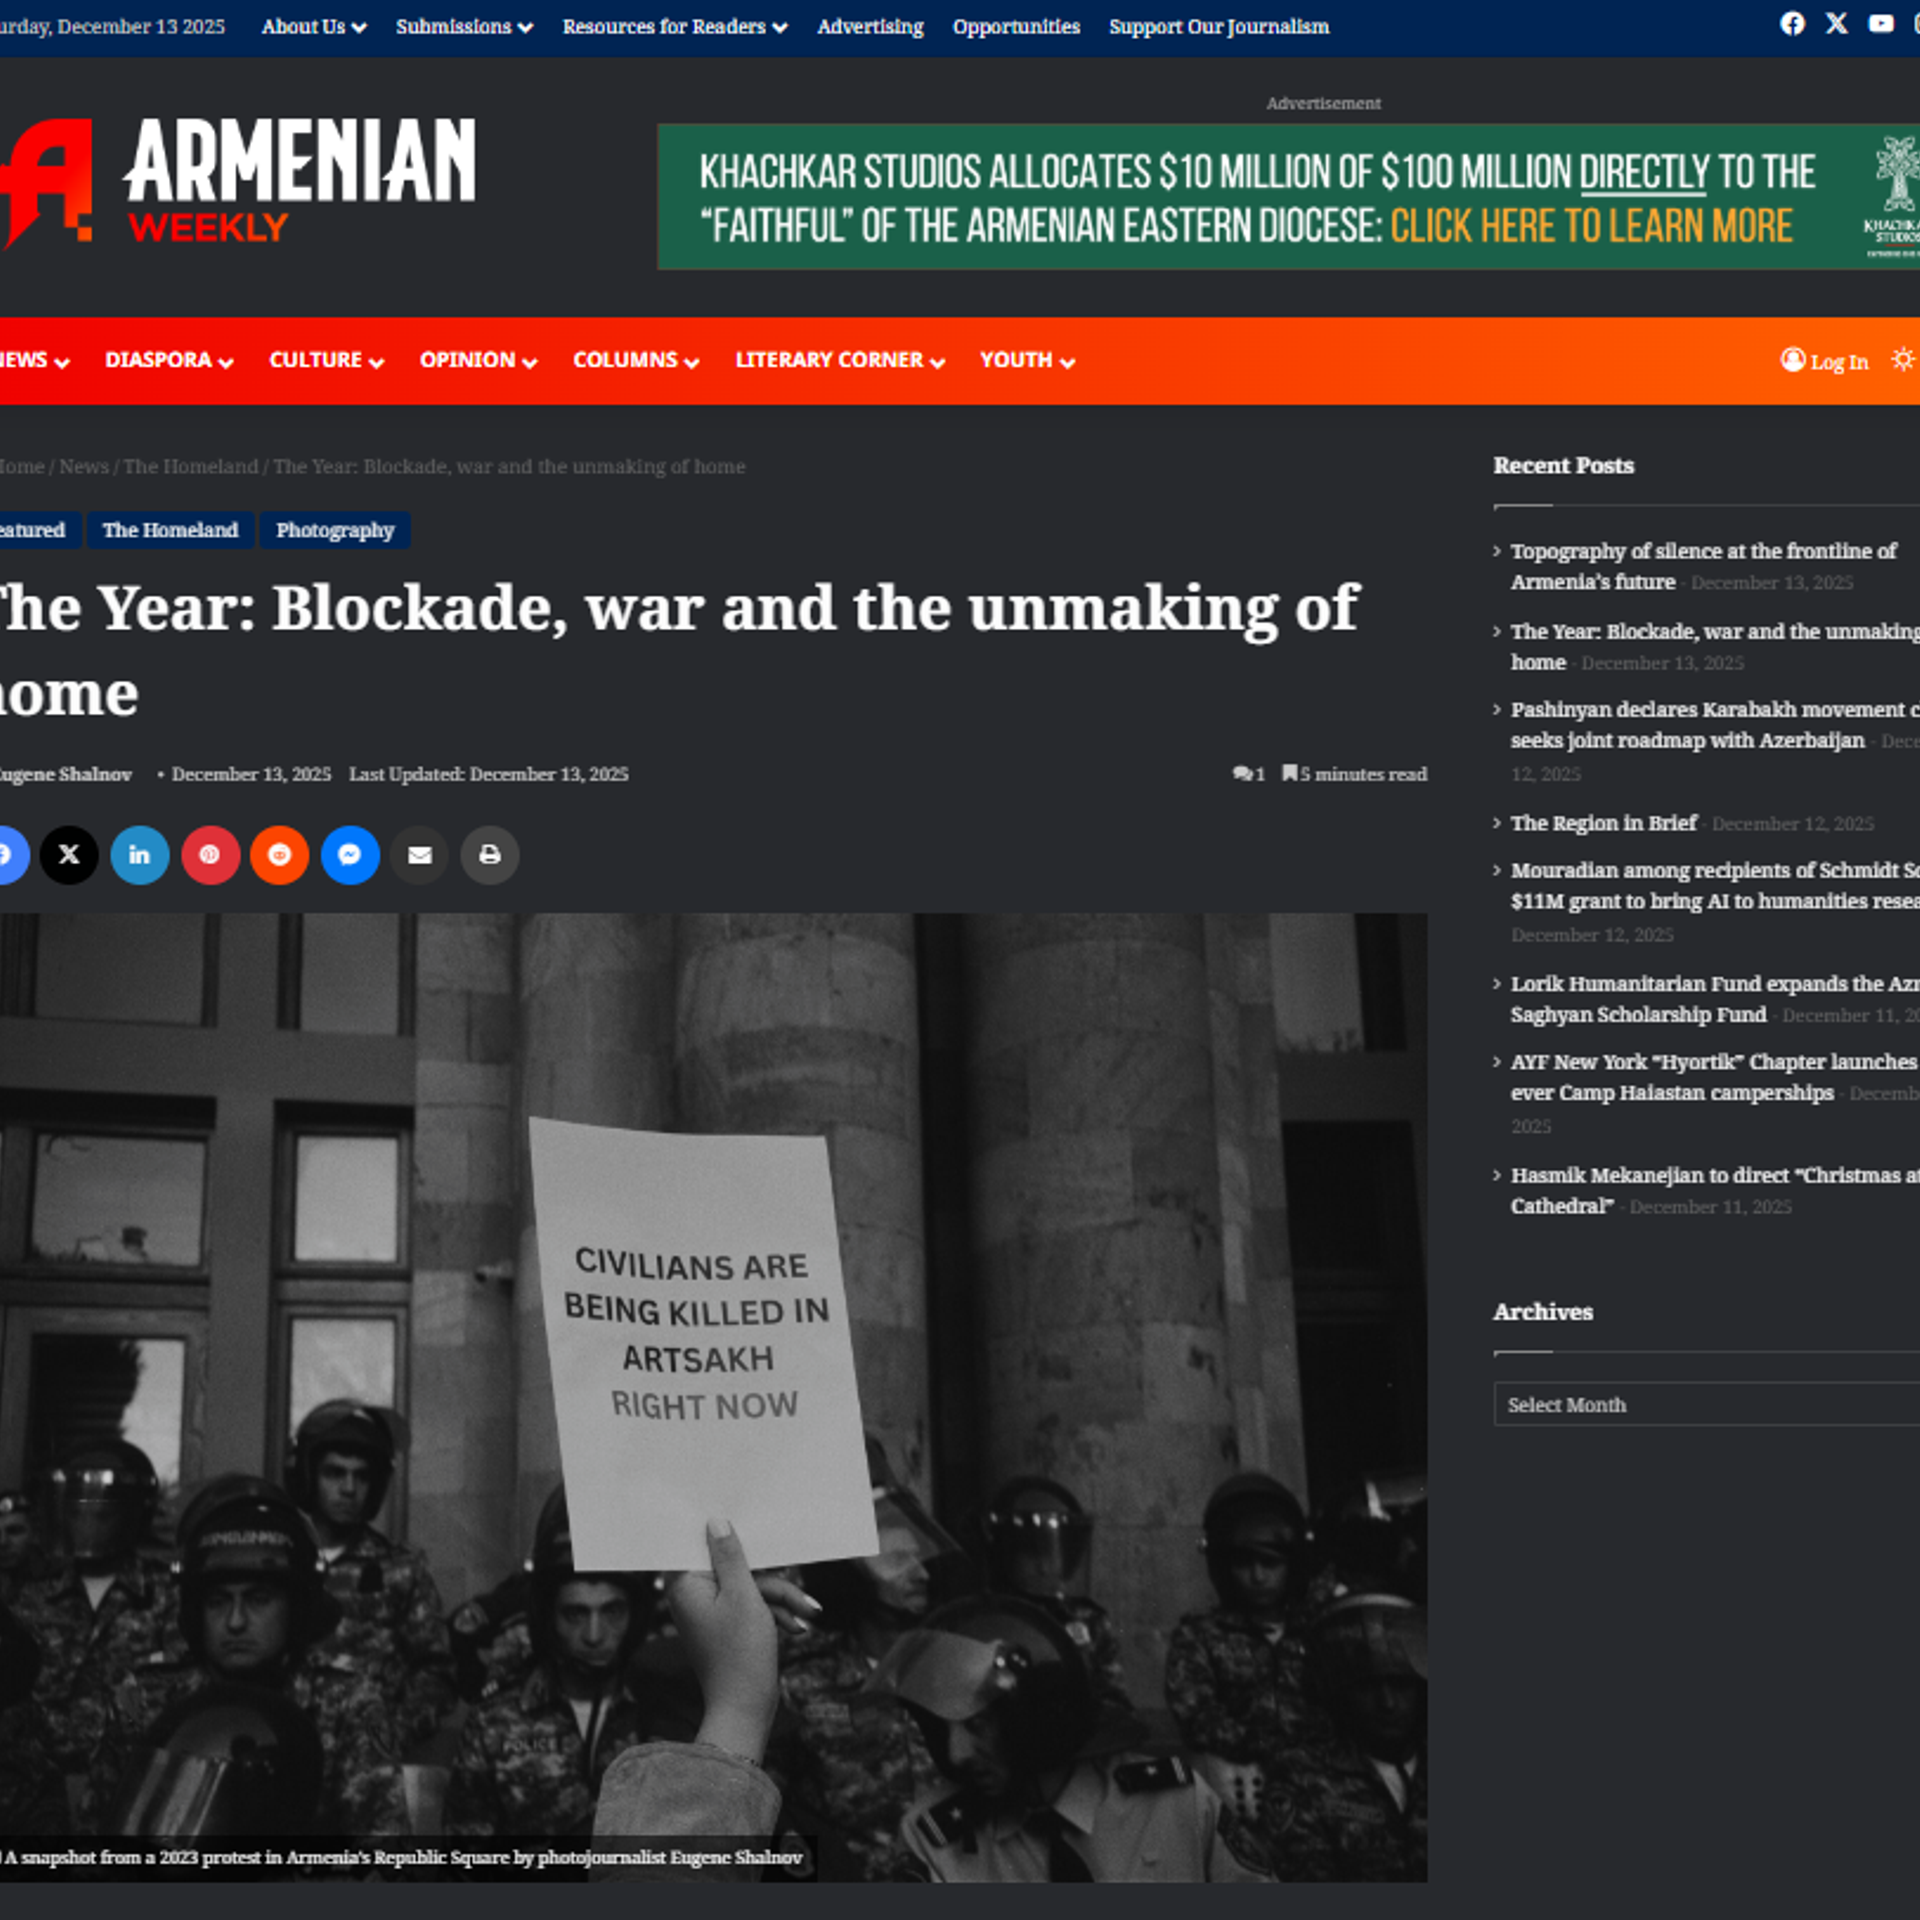The height and width of the screenshot is (1920, 1920).
Task: Print the article using printer icon
Action: [x=490, y=855]
